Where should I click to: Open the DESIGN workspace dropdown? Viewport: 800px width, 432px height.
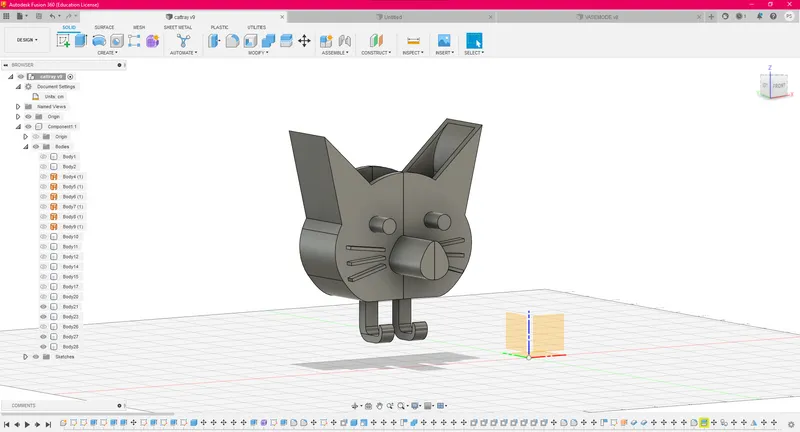(27, 40)
